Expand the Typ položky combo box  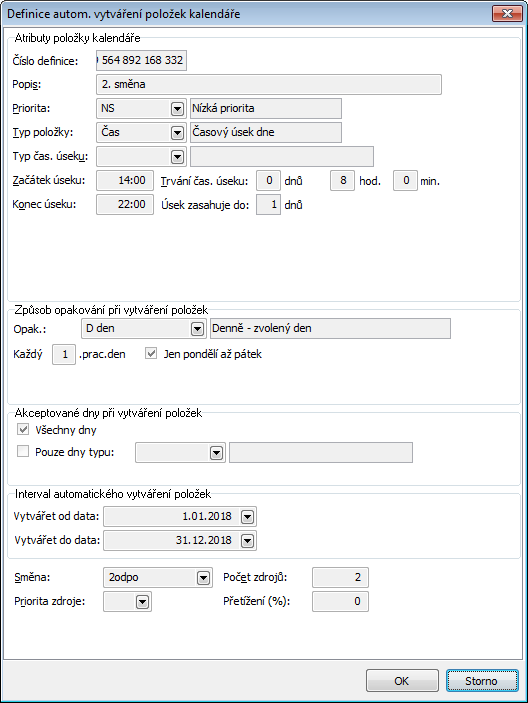(x=177, y=133)
